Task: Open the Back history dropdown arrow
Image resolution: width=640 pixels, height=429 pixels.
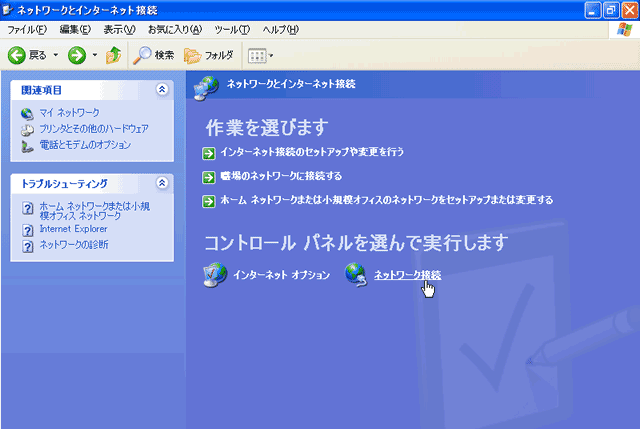Action: tap(56, 55)
